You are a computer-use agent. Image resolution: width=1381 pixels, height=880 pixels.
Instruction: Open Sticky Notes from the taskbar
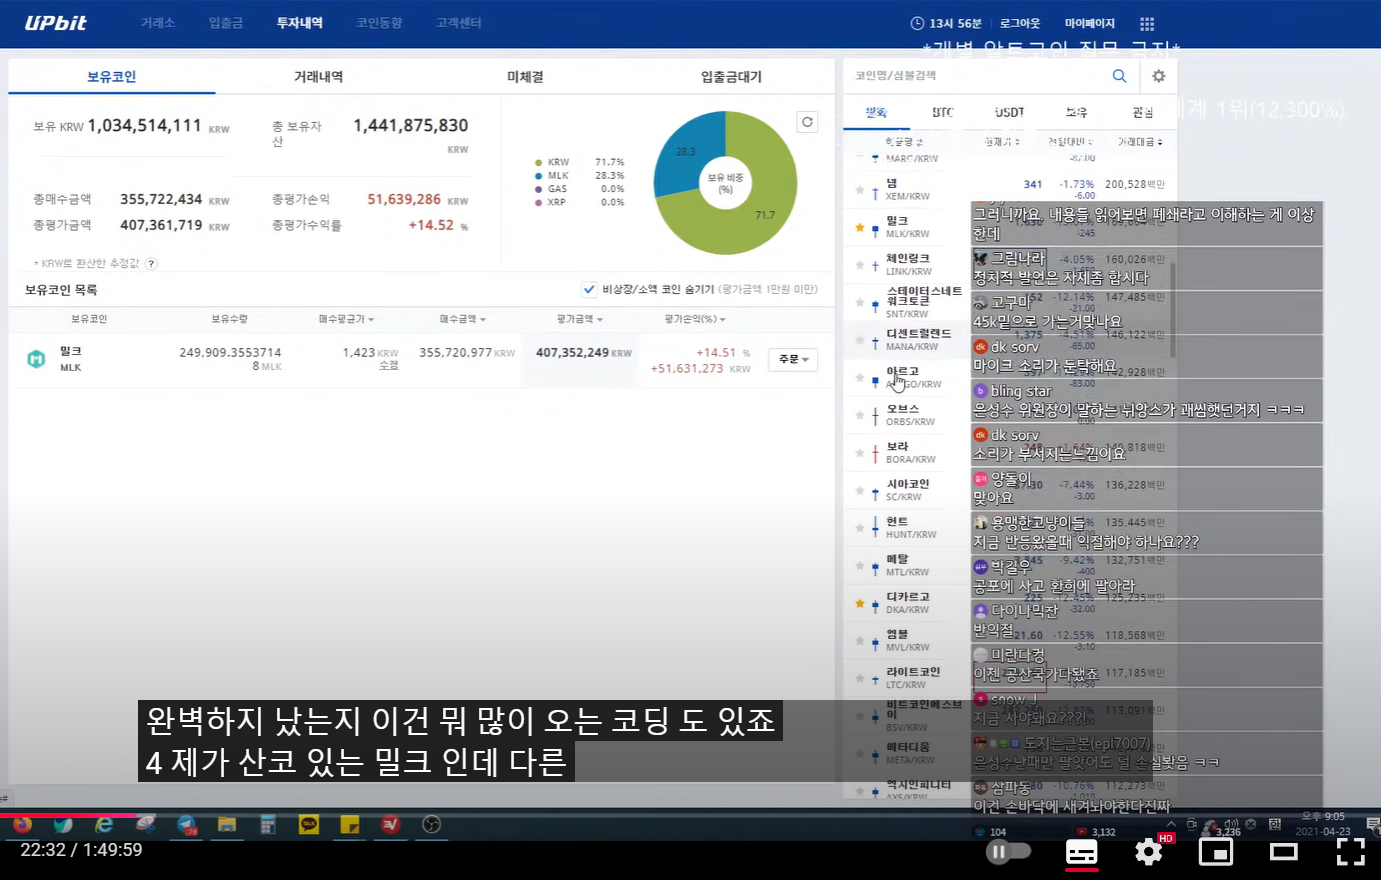click(x=350, y=825)
